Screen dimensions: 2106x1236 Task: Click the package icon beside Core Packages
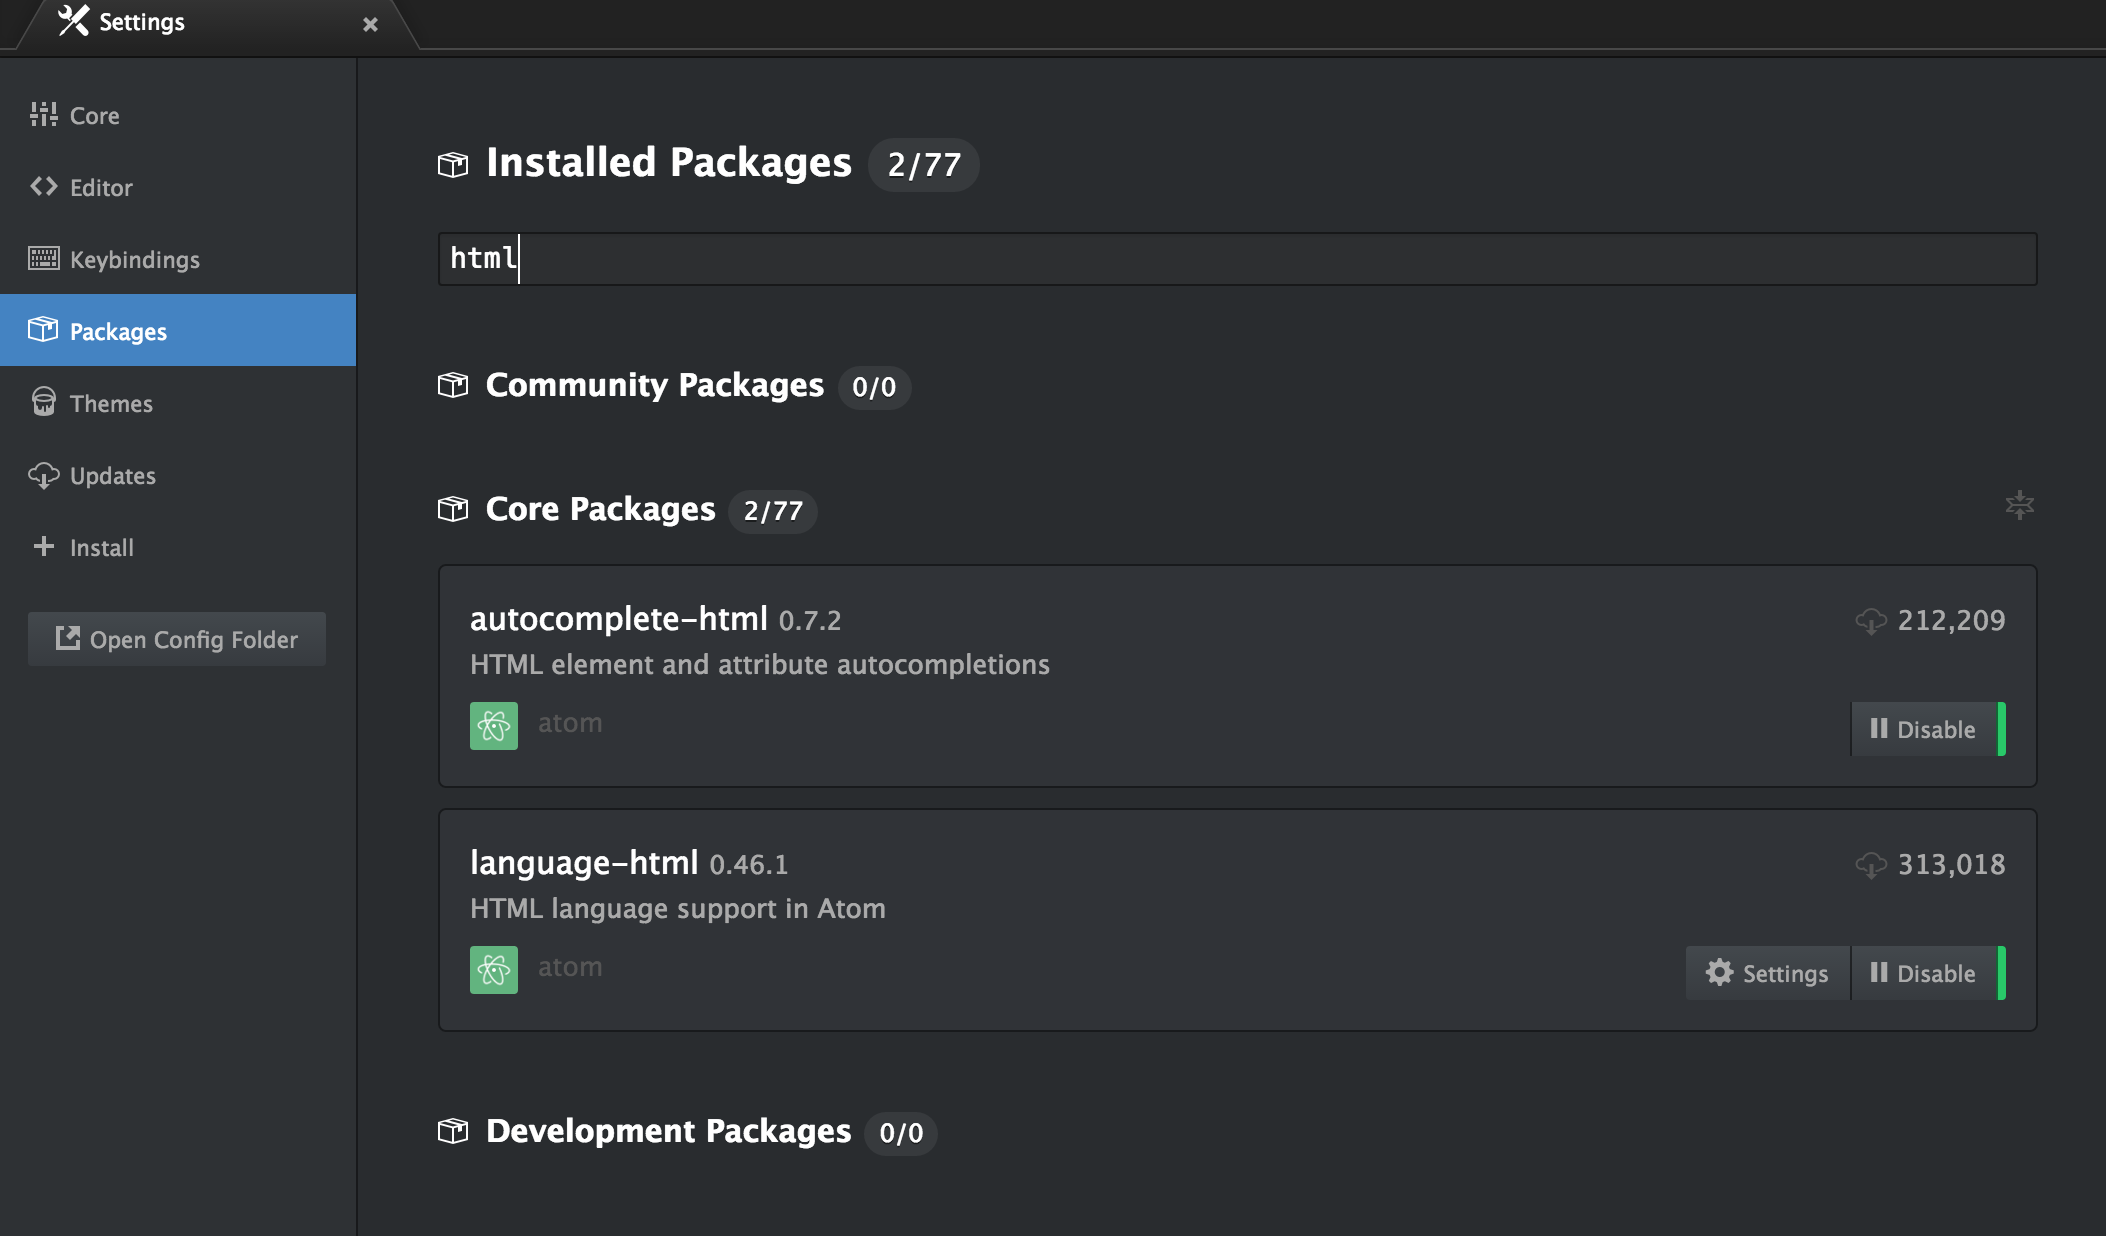coord(453,509)
